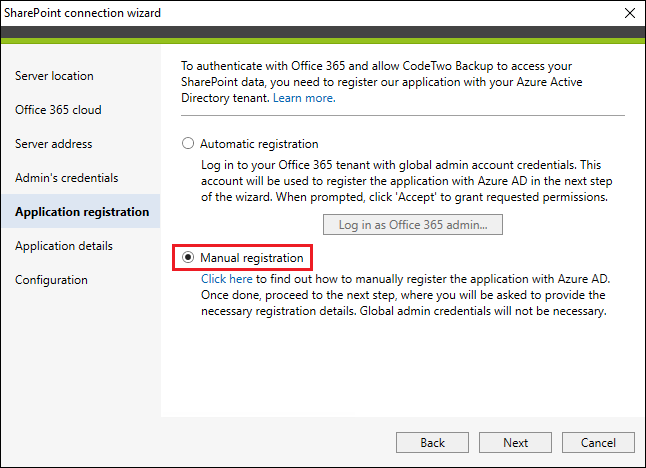Click the Automatic registration description paragraph
Viewport: 646px width, 468px height.
407,181
